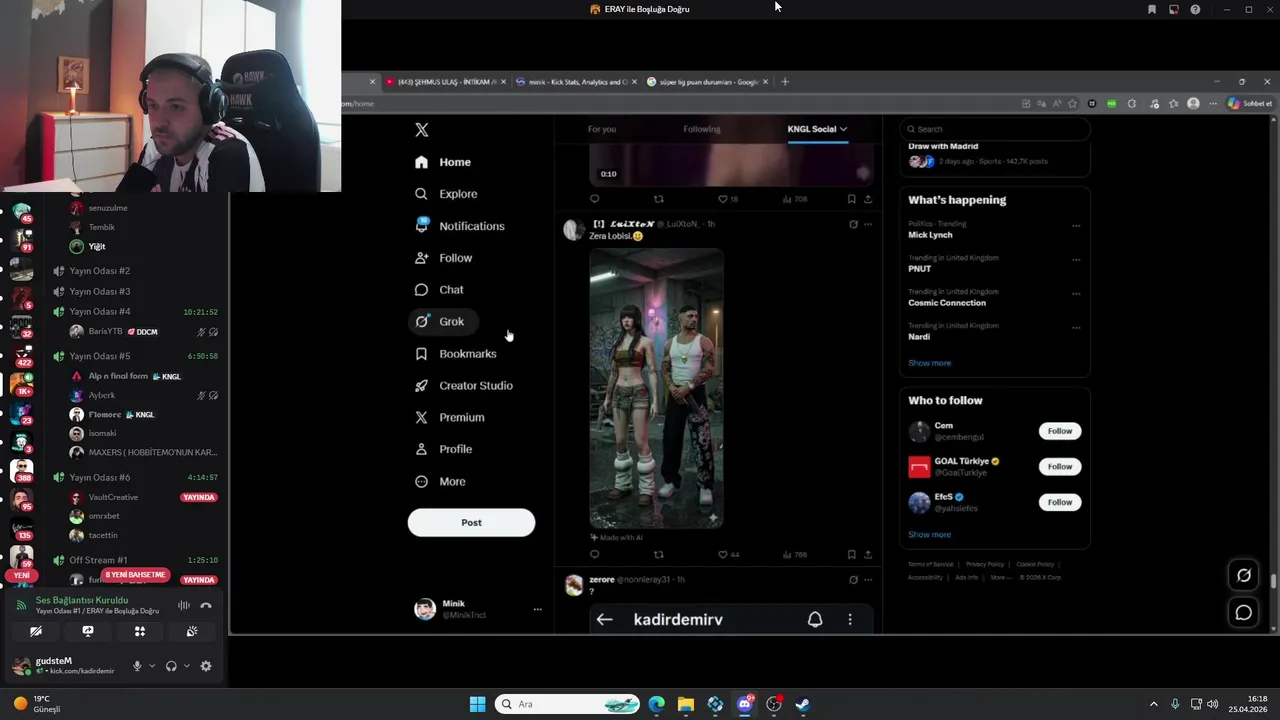Open Premium in the X sidebar
This screenshot has height=720, width=1280.
449,418
